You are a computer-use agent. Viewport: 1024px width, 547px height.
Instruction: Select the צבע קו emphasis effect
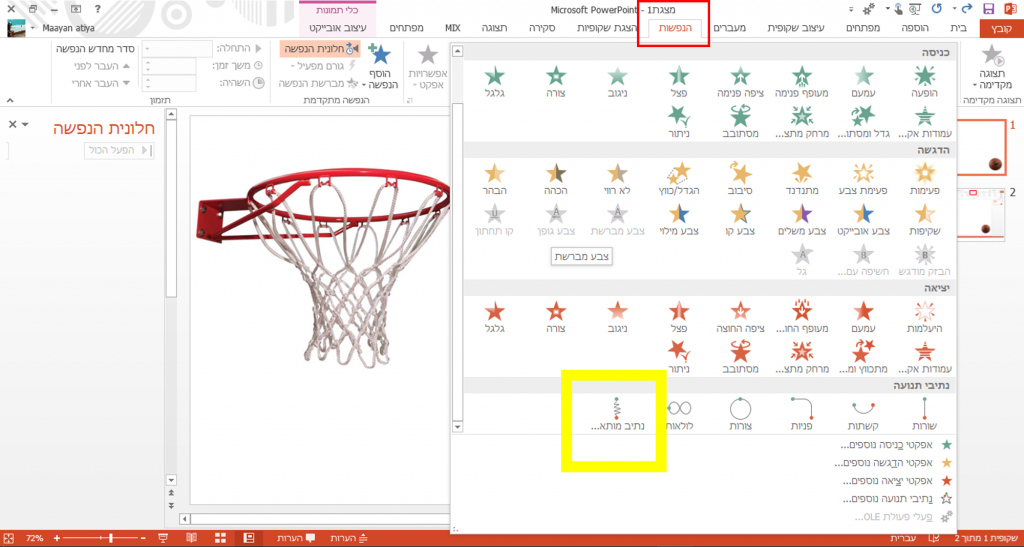point(741,219)
